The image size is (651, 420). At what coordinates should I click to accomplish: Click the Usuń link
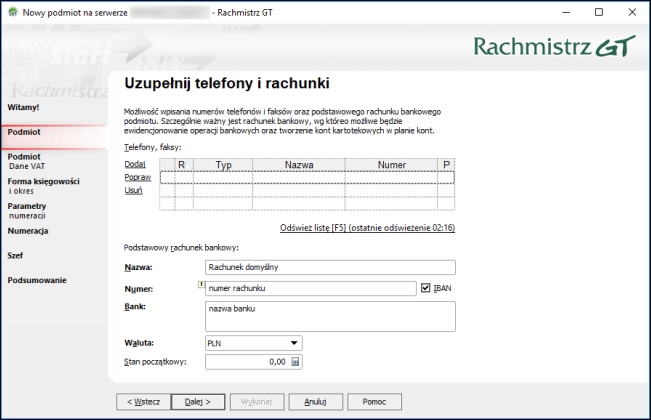[x=133, y=190]
